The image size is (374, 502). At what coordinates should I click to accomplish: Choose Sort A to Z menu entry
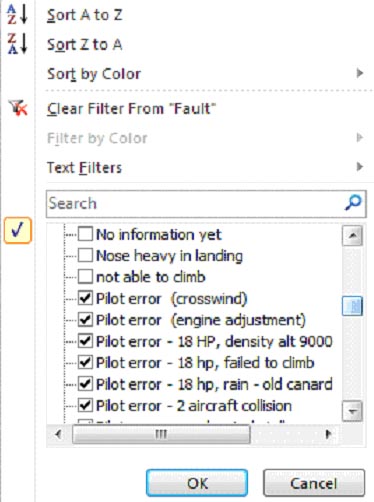[84, 15]
